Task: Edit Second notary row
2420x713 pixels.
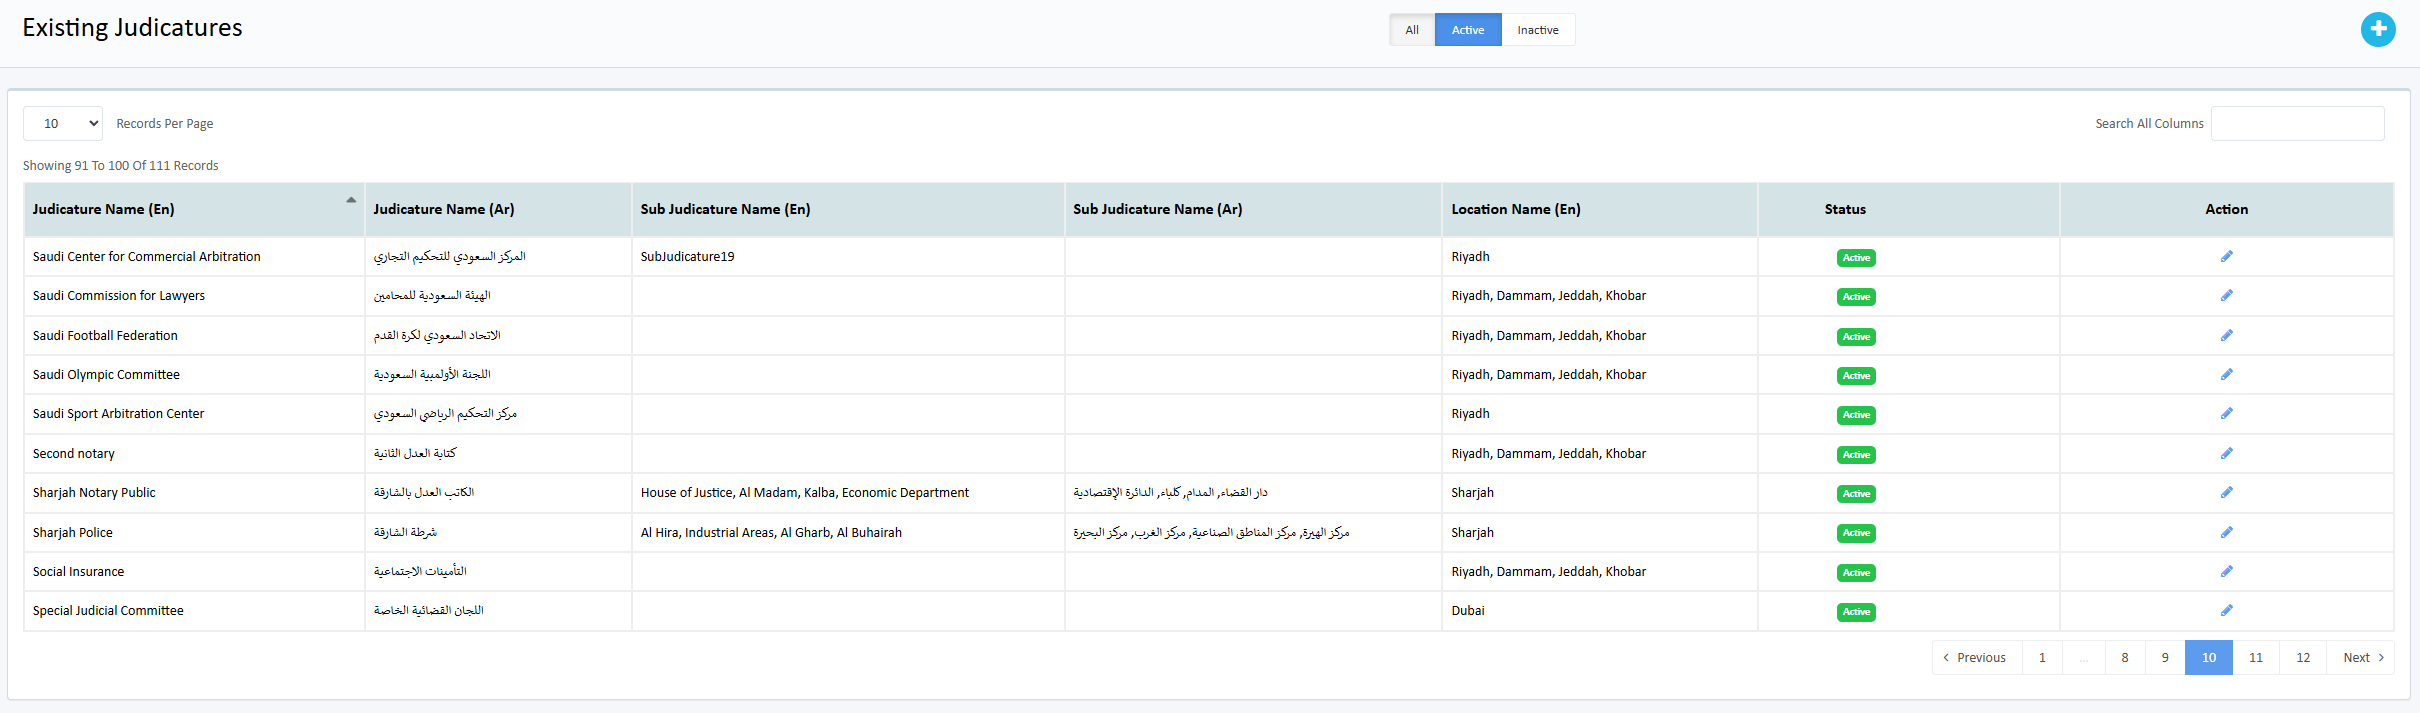Action: click(x=2226, y=454)
